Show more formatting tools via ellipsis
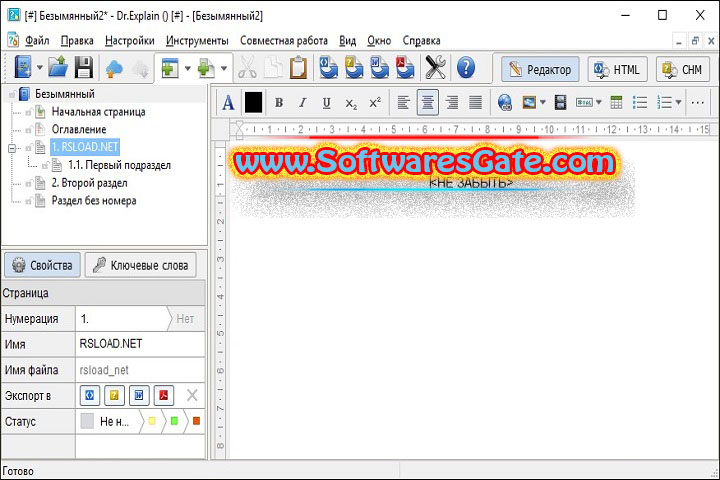Screen dimensions: 720x480 pos(698,102)
